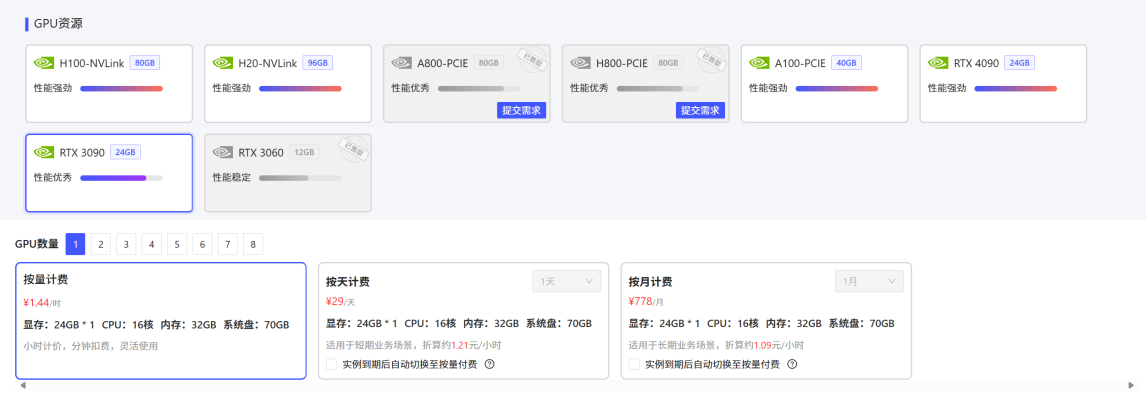This screenshot has width=1146, height=394.
Task: Set GPU quantity to 4
Action: point(151,244)
